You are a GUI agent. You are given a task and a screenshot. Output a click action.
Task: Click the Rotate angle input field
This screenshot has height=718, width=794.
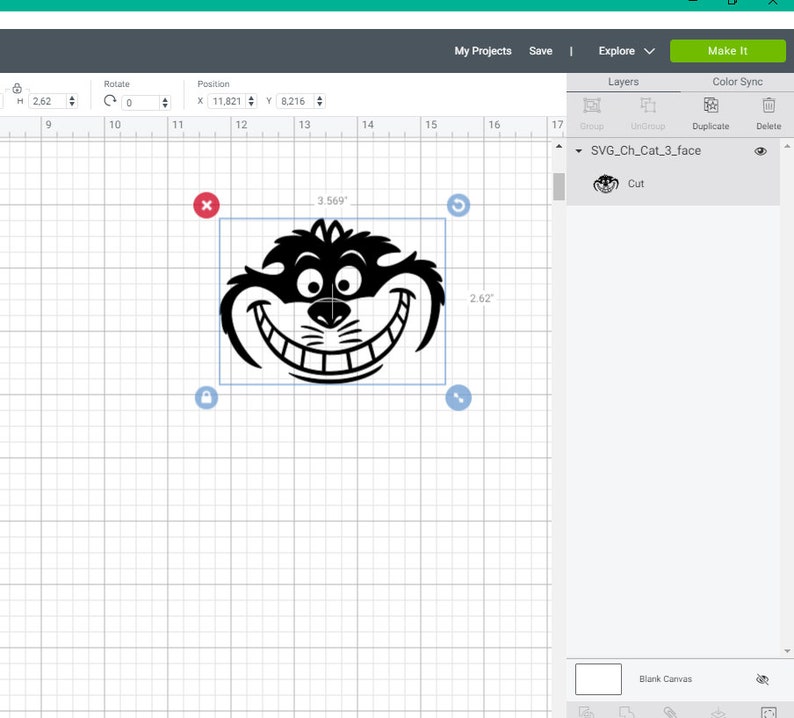point(140,103)
